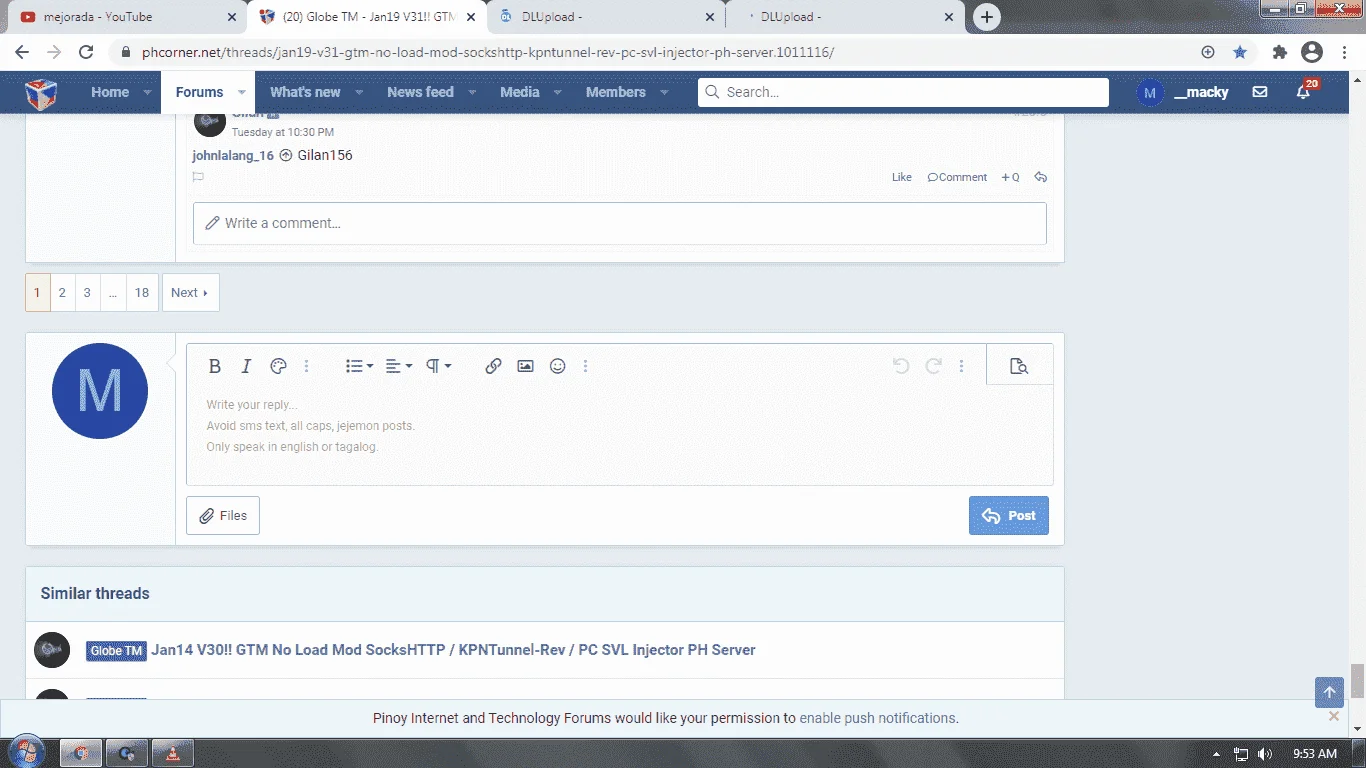Open the Forums navigation tab

click(x=200, y=92)
